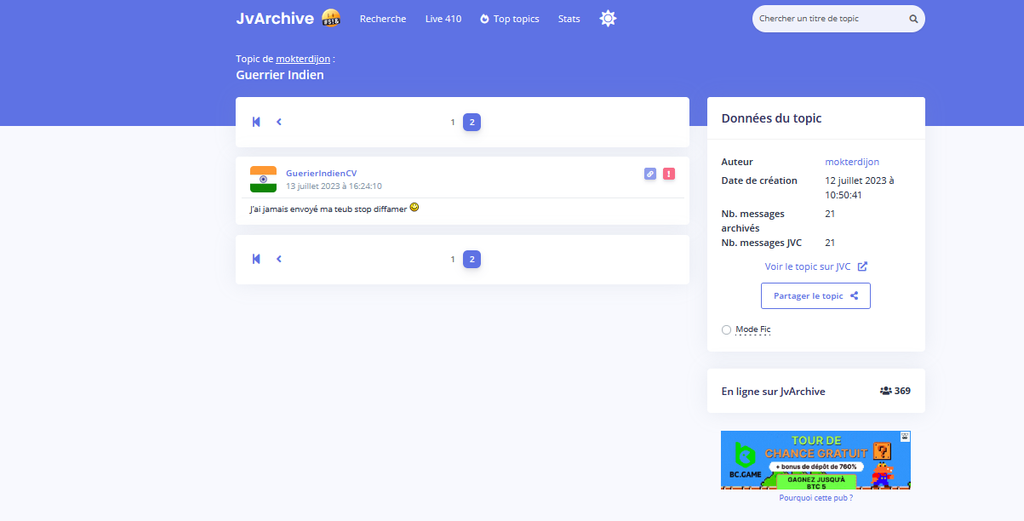
Task: Open the BC.GAME advertisement banner
Action: [816, 460]
